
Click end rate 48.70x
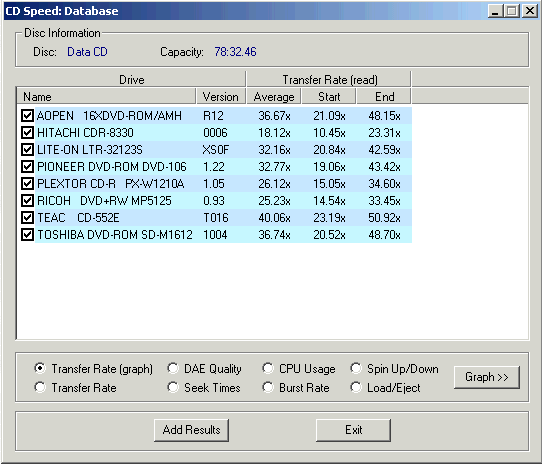pyautogui.click(x=384, y=234)
